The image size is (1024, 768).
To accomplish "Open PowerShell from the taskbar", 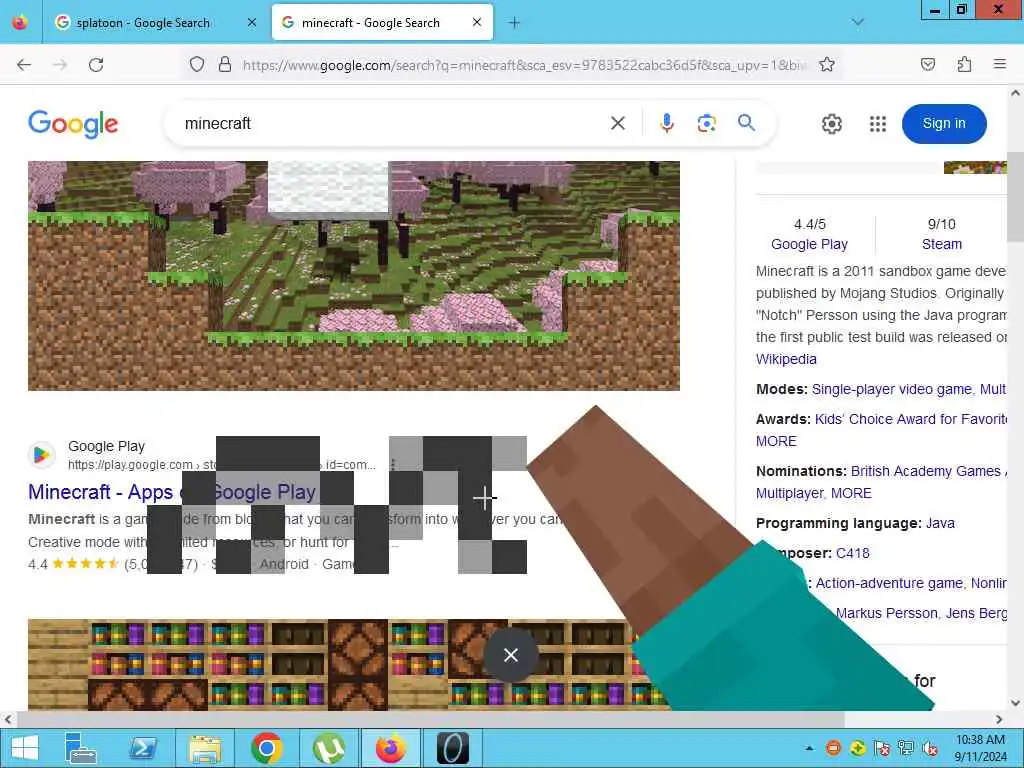I will click(142, 748).
